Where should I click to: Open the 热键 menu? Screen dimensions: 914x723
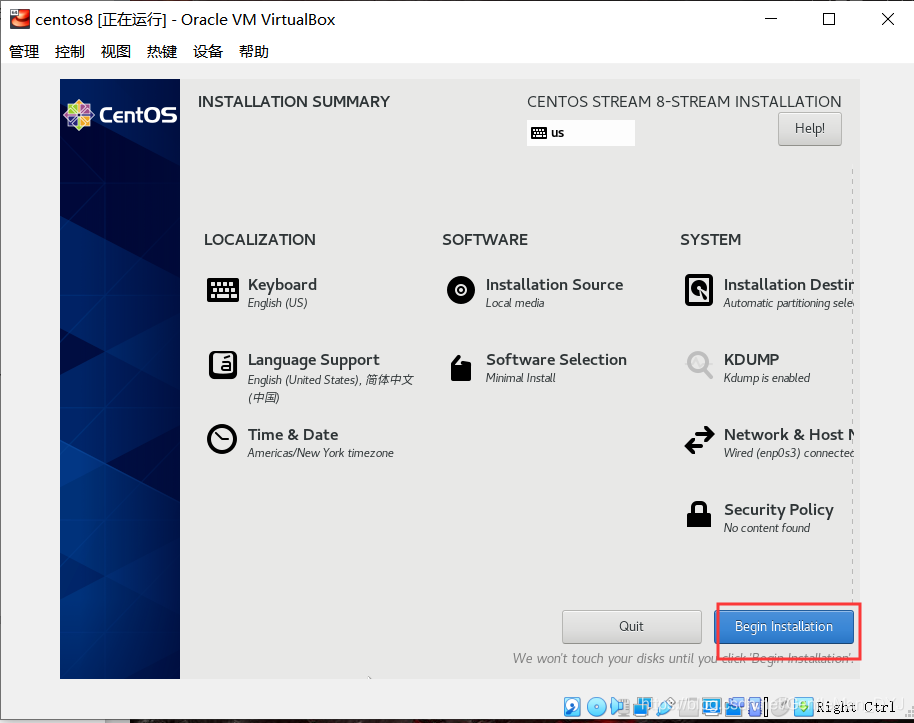161,52
